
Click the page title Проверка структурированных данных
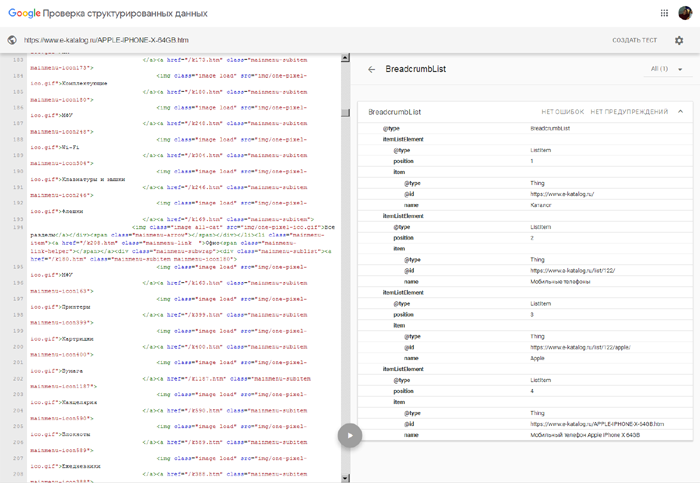pyautogui.click(x=125, y=13)
